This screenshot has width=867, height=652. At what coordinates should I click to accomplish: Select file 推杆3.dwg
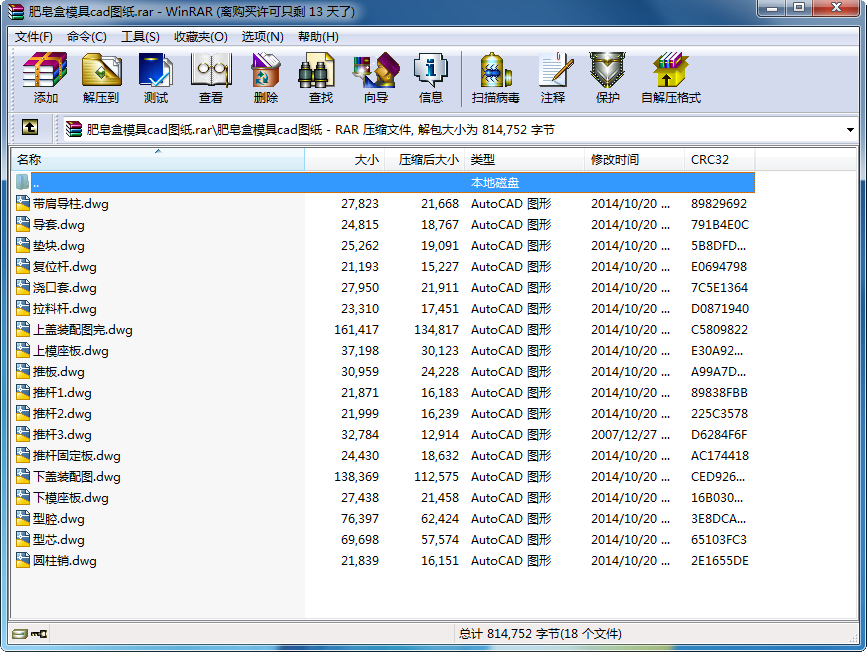pyautogui.click(x=62, y=435)
